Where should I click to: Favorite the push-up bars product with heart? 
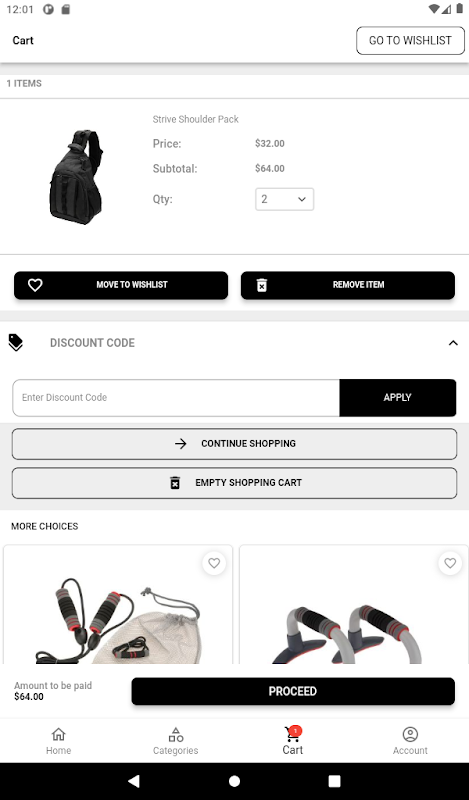coord(450,563)
